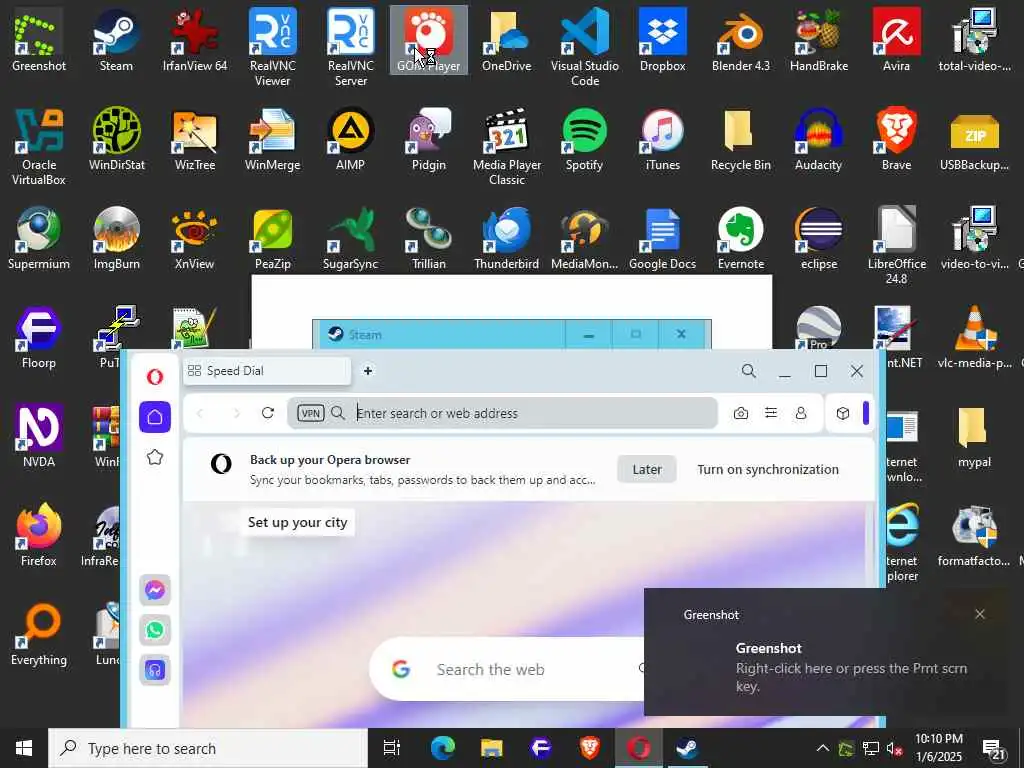Click the Google Search the web box

pyautogui.click(x=507, y=669)
